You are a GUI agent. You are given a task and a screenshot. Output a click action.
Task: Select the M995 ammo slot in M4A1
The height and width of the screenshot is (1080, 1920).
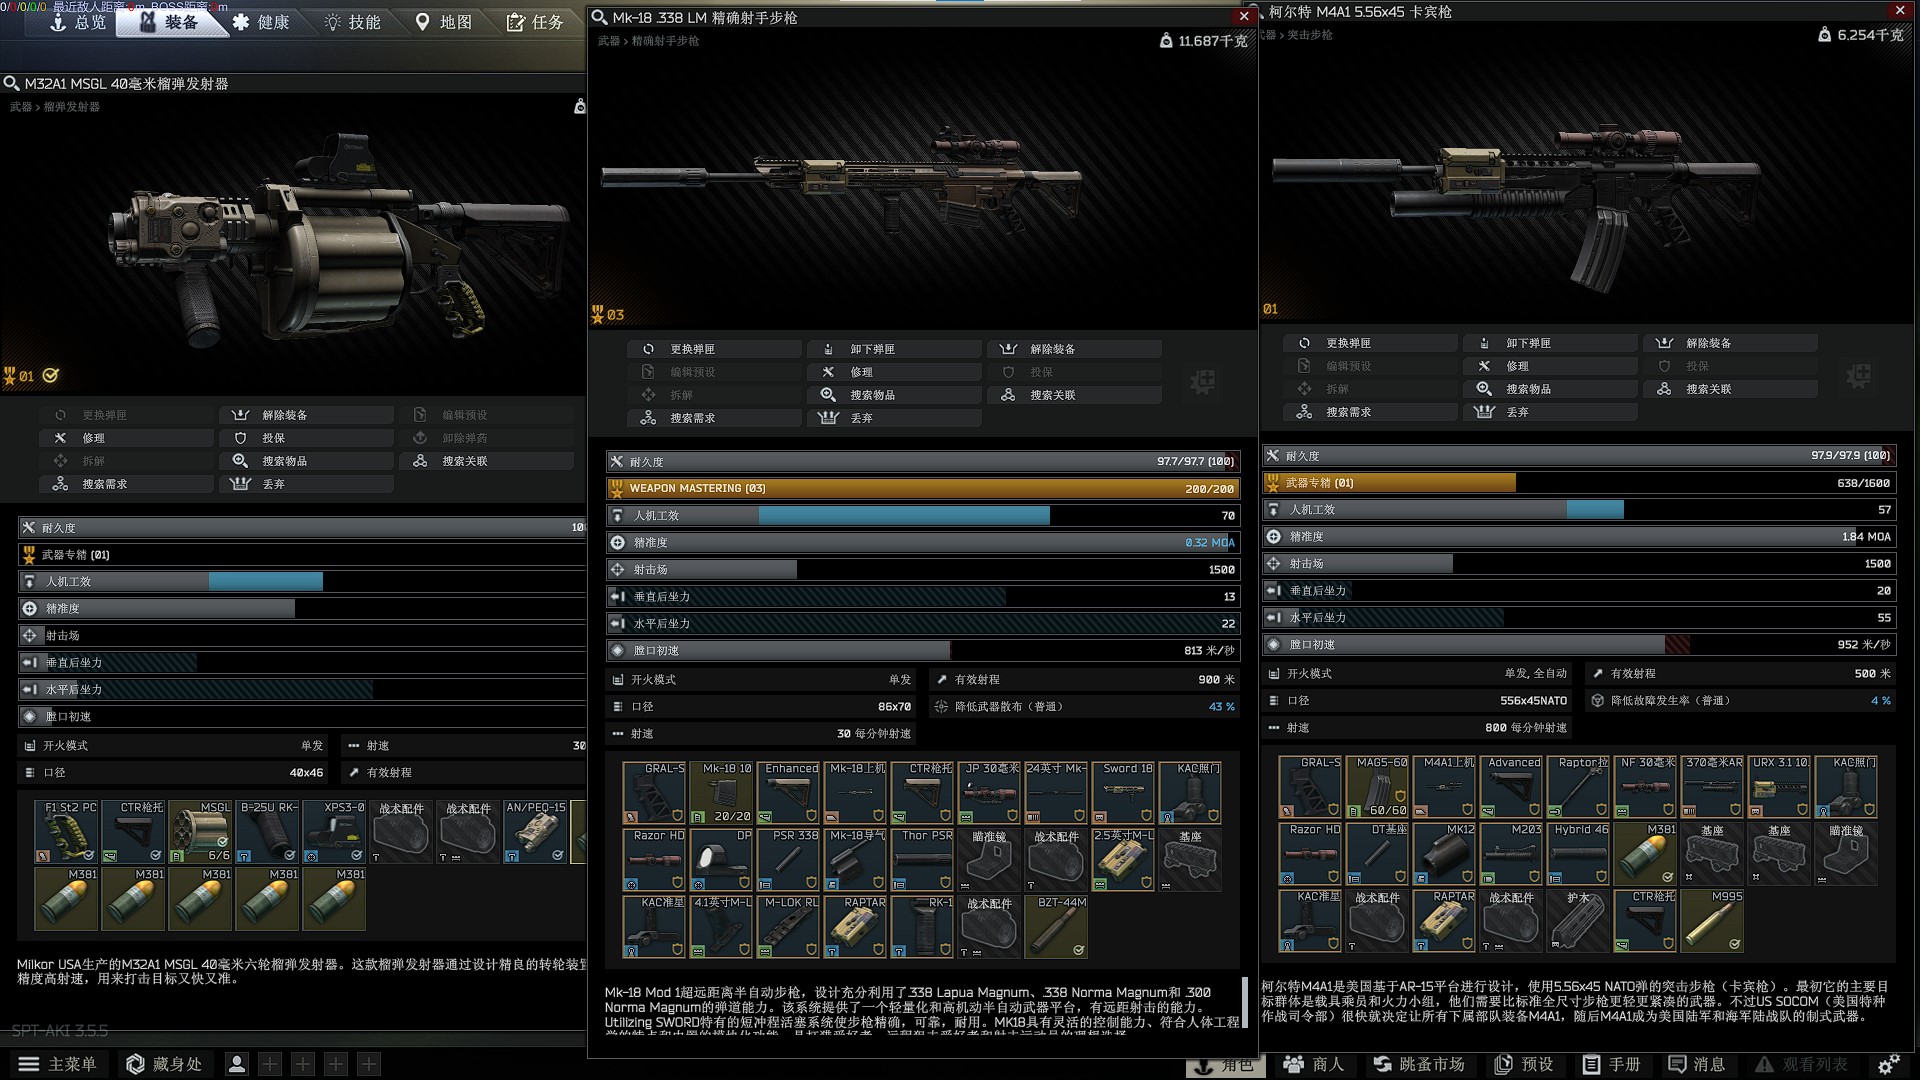[1712, 920]
